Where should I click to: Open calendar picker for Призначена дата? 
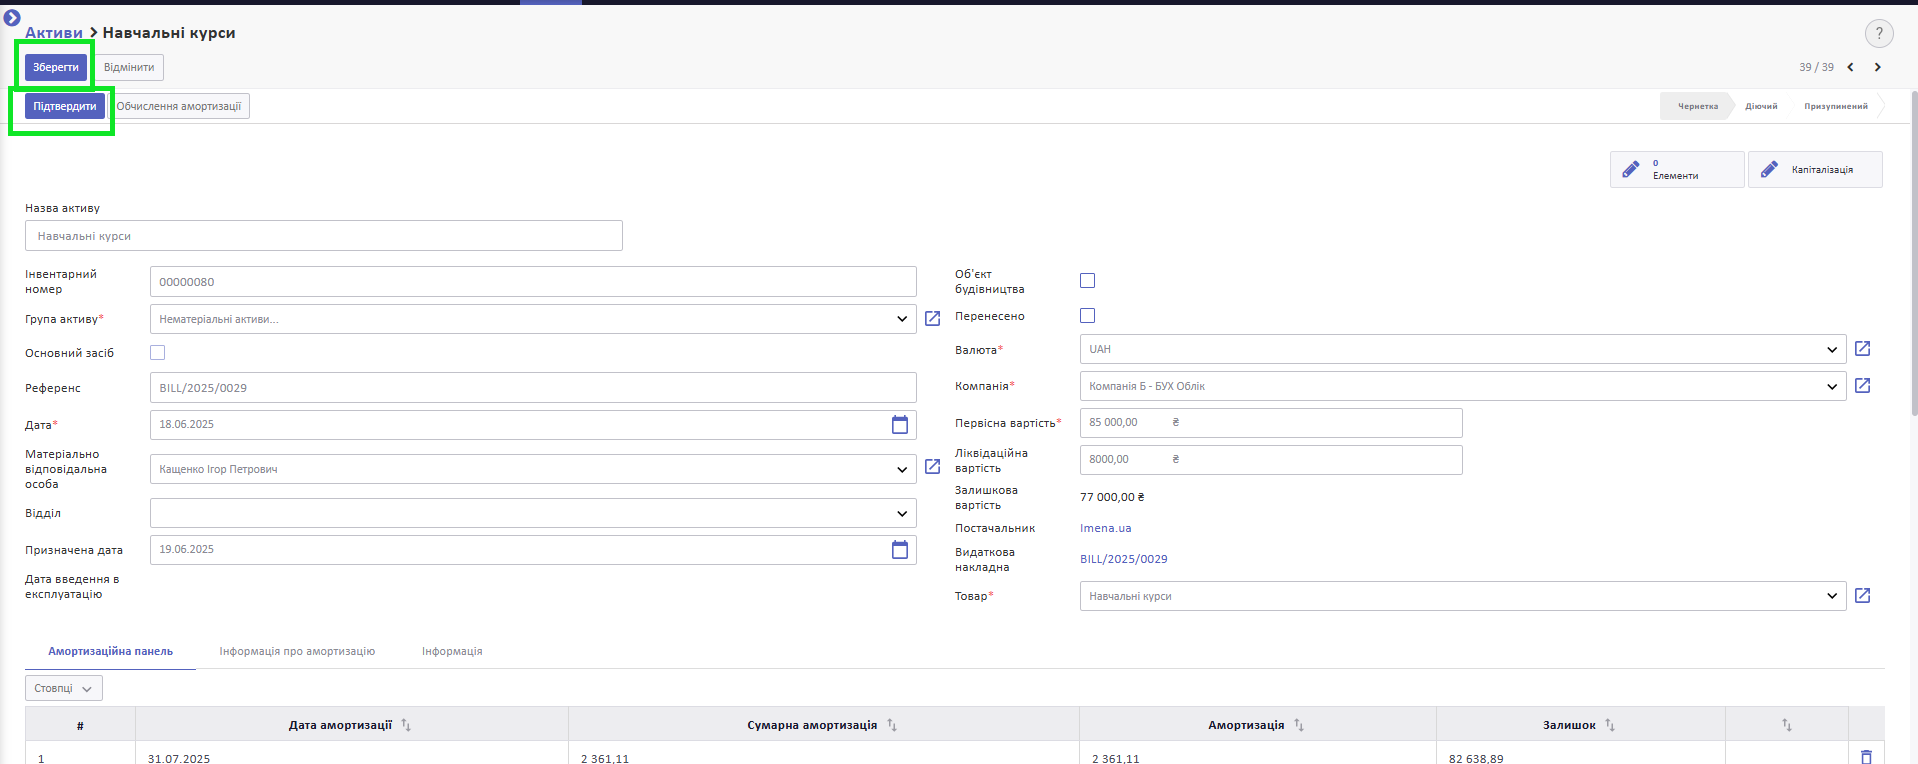pyautogui.click(x=900, y=549)
